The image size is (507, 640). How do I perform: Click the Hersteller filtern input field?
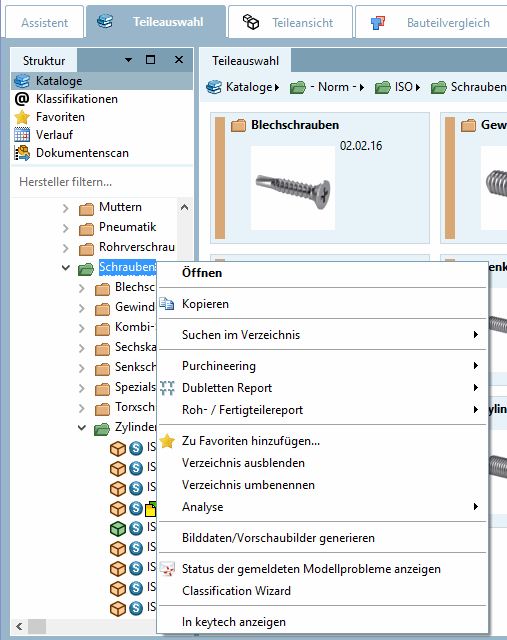pos(102,182)
